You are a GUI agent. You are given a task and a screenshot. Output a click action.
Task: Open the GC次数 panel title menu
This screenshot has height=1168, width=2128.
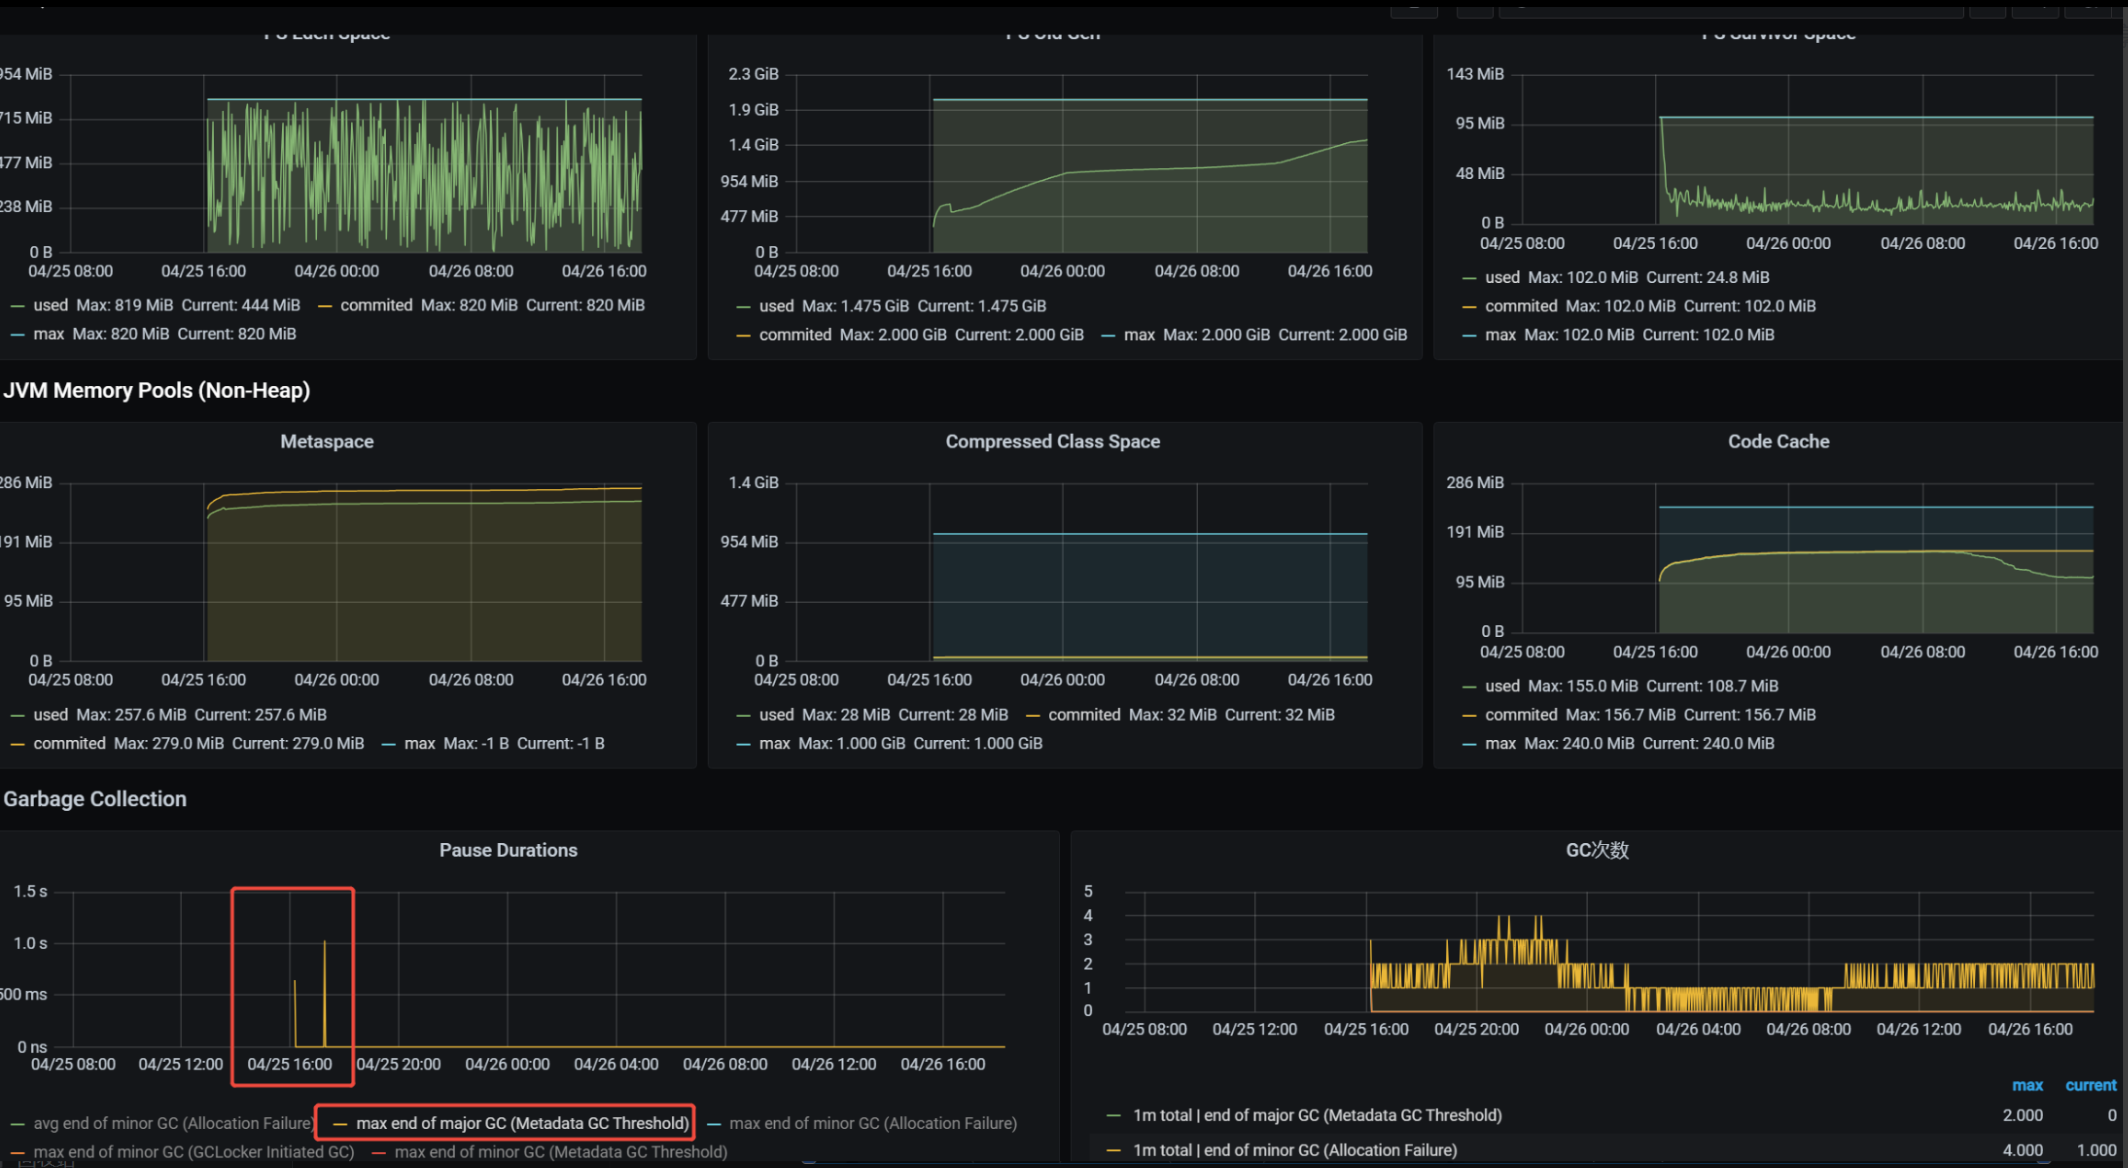pyautogui.click(x=1597, y=851)
